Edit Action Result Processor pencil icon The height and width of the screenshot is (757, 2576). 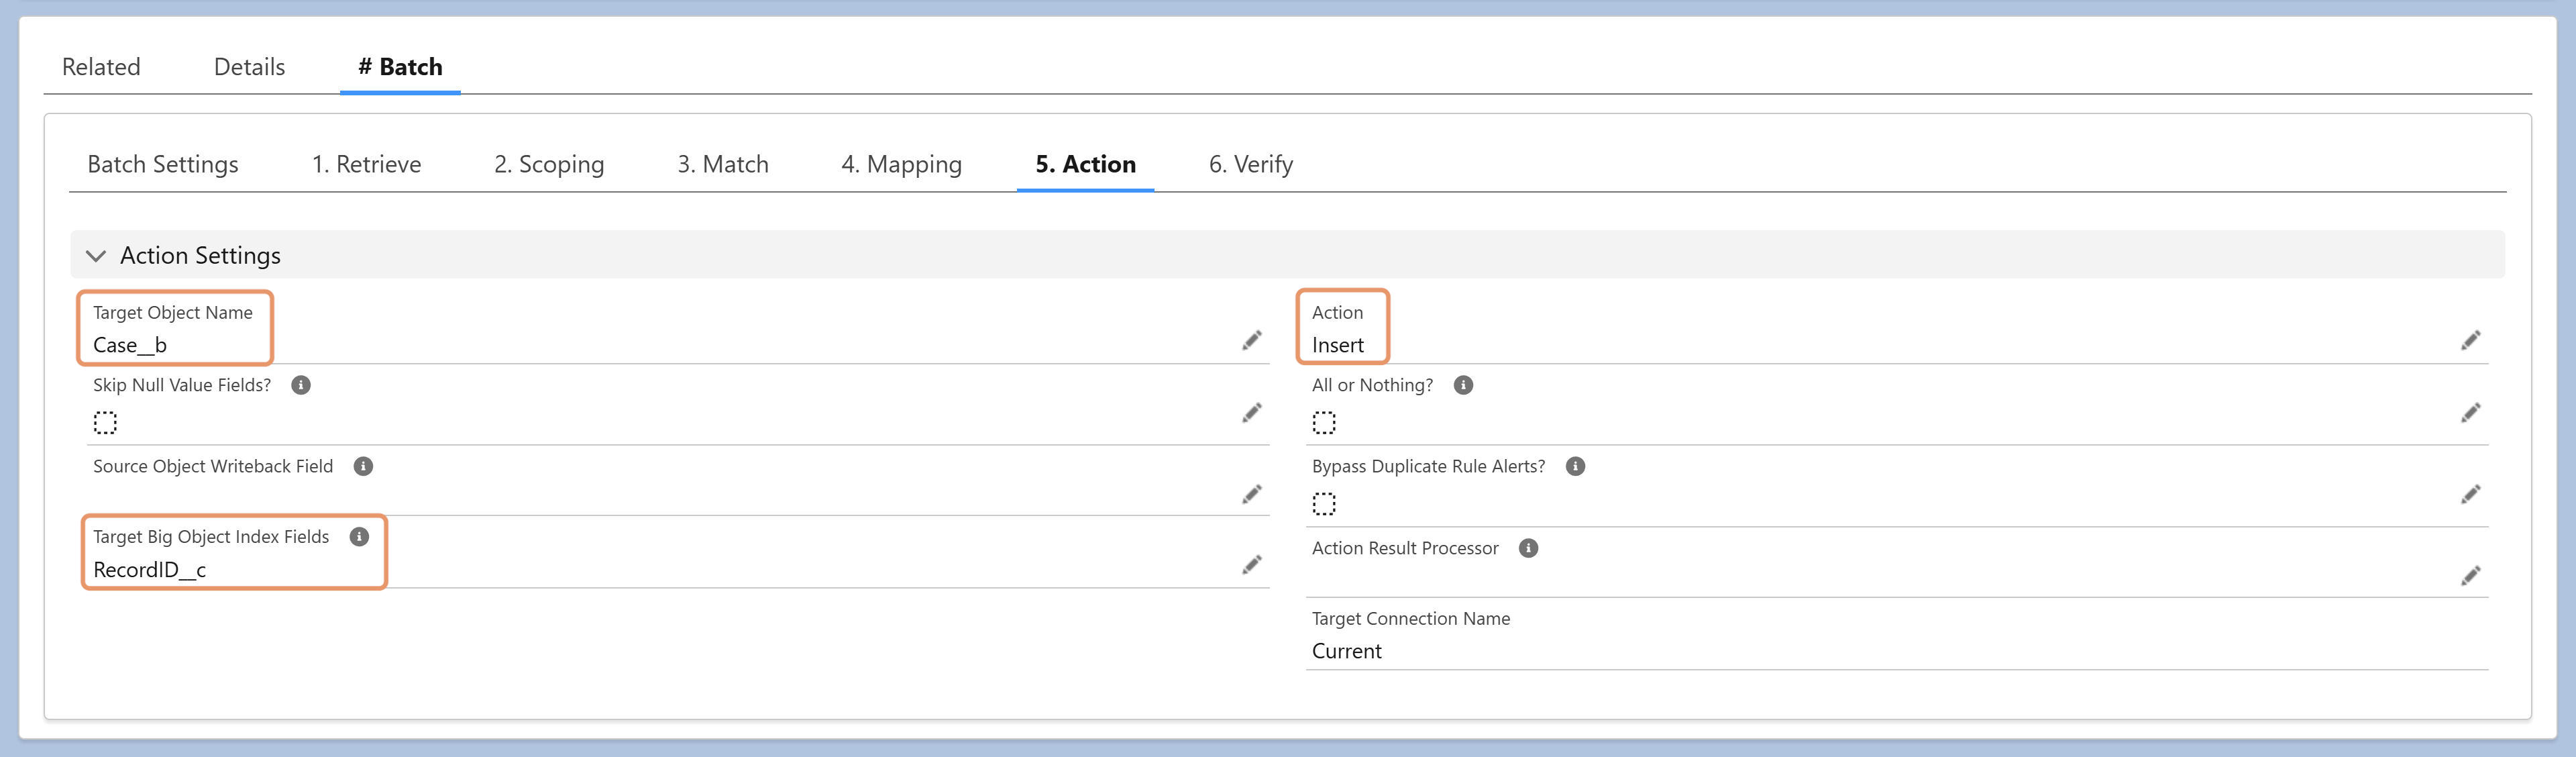(2470, 575)
